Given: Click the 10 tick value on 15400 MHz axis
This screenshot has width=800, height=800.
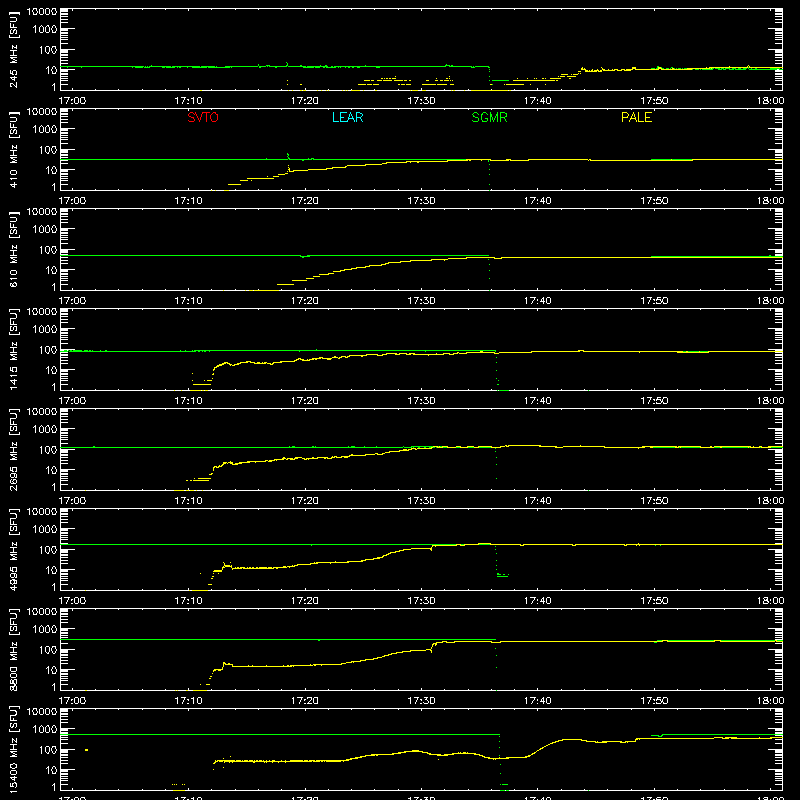Looking at the screenshot, I should click(x=51, y=770).
